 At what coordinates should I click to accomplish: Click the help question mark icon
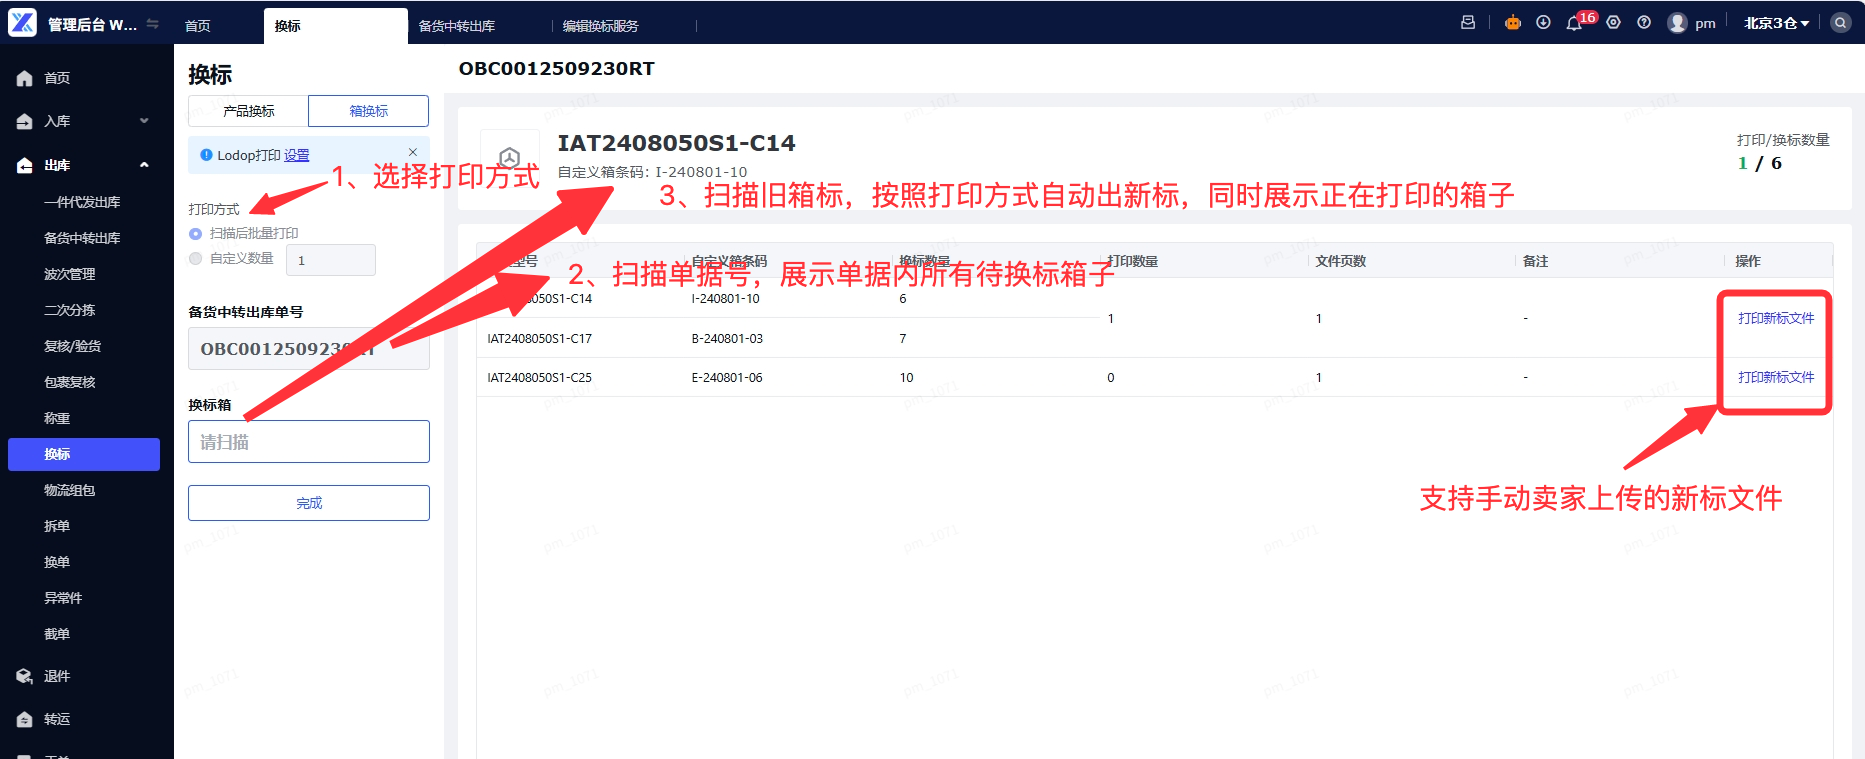click(x=1644, y=23)
